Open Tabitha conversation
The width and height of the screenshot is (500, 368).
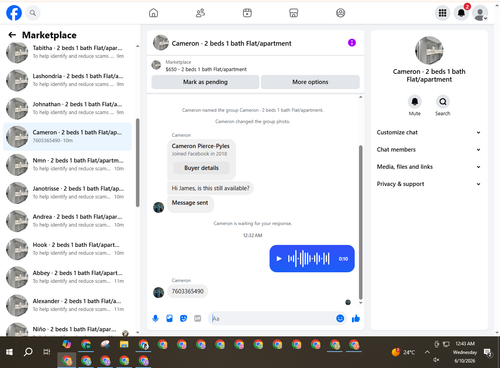(67, 52)
